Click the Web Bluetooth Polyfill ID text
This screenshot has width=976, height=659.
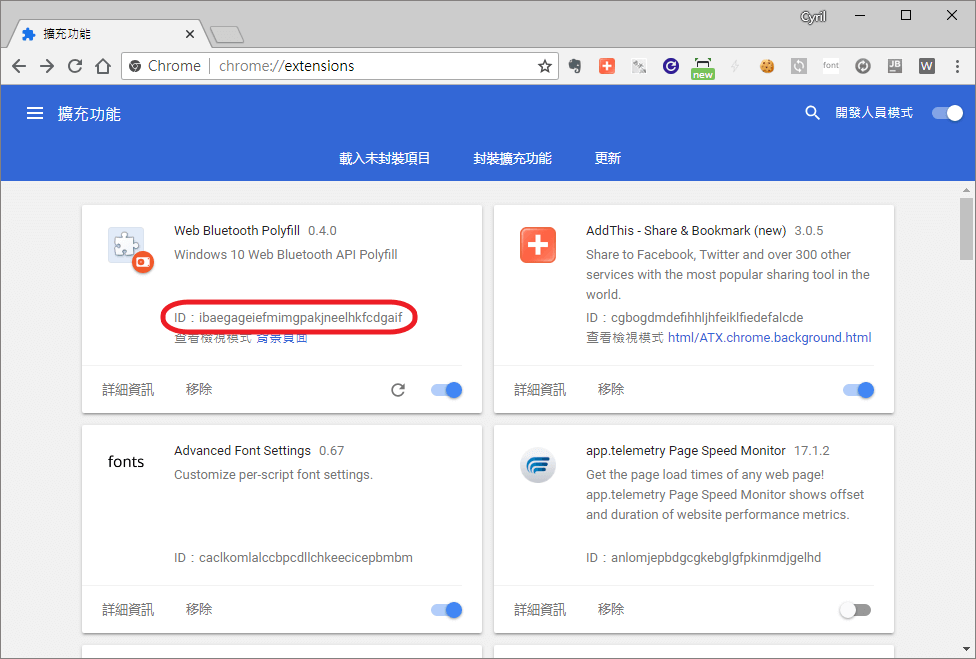click(288, 317)
